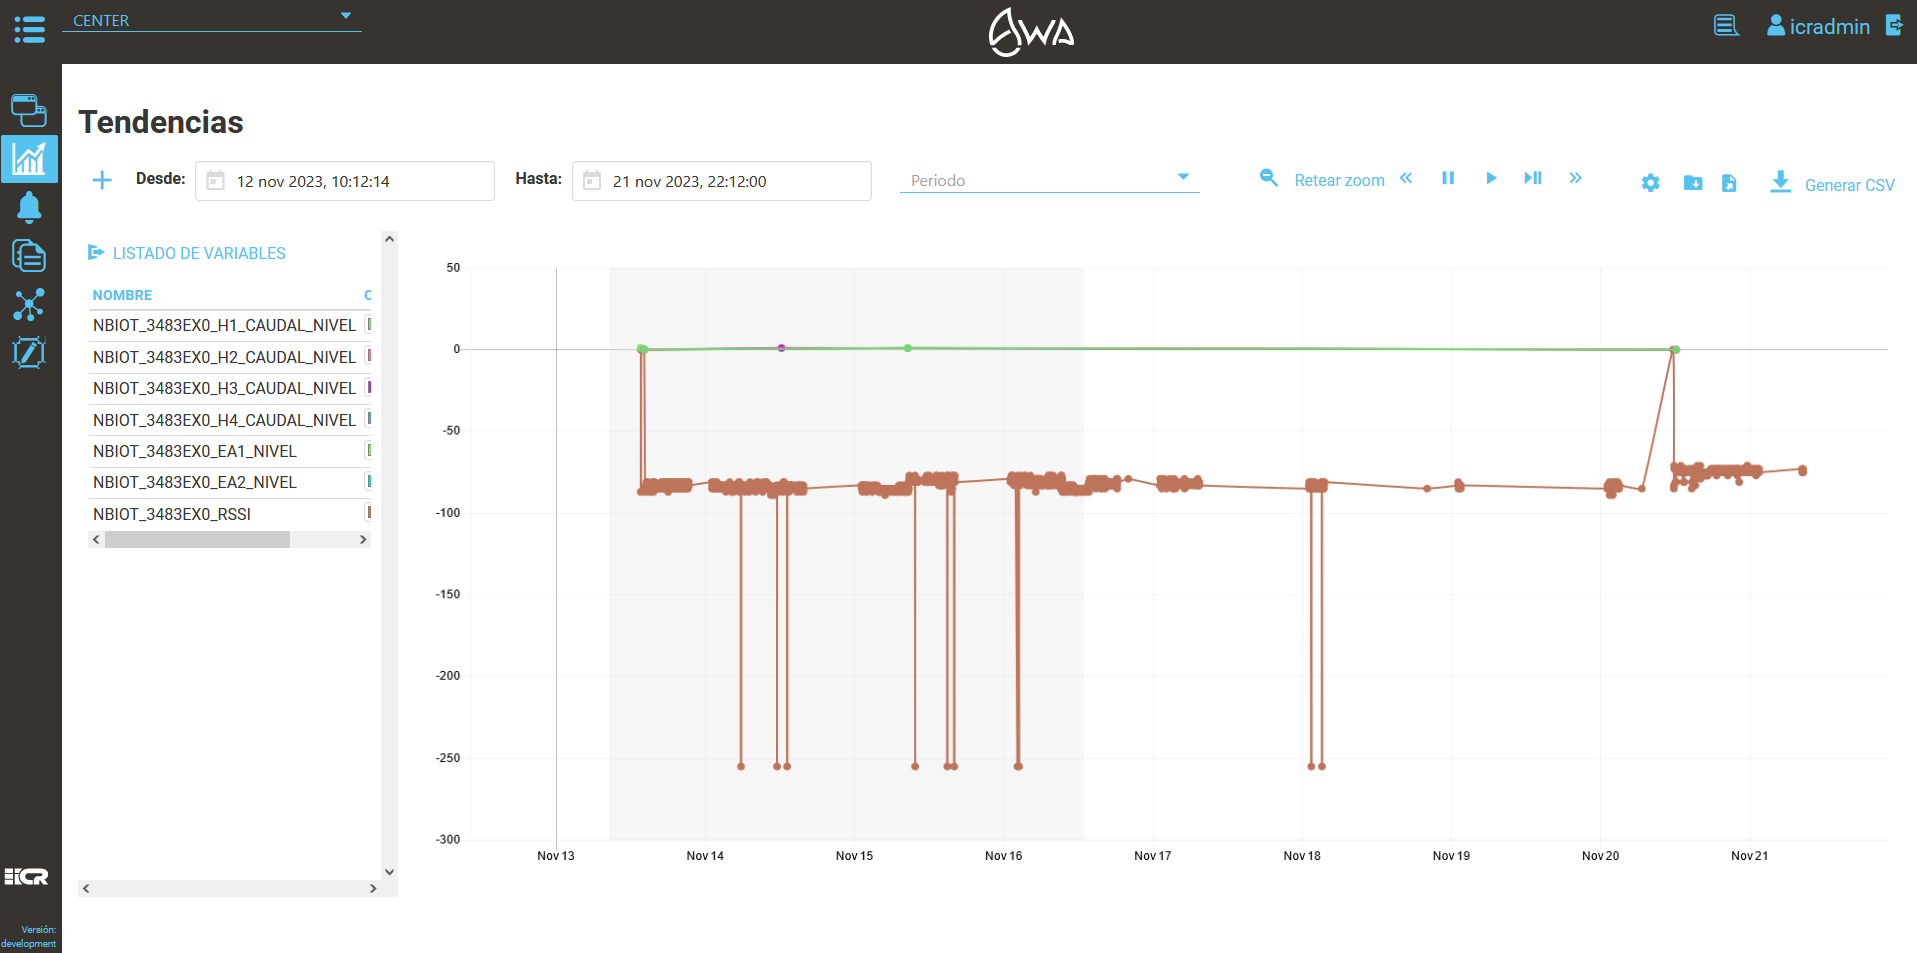Screen dimensions: 1917x953
Task: Select NBIOT_3483EX0_EA1_NIVEL variable row
Action: [x=195, y=451]
